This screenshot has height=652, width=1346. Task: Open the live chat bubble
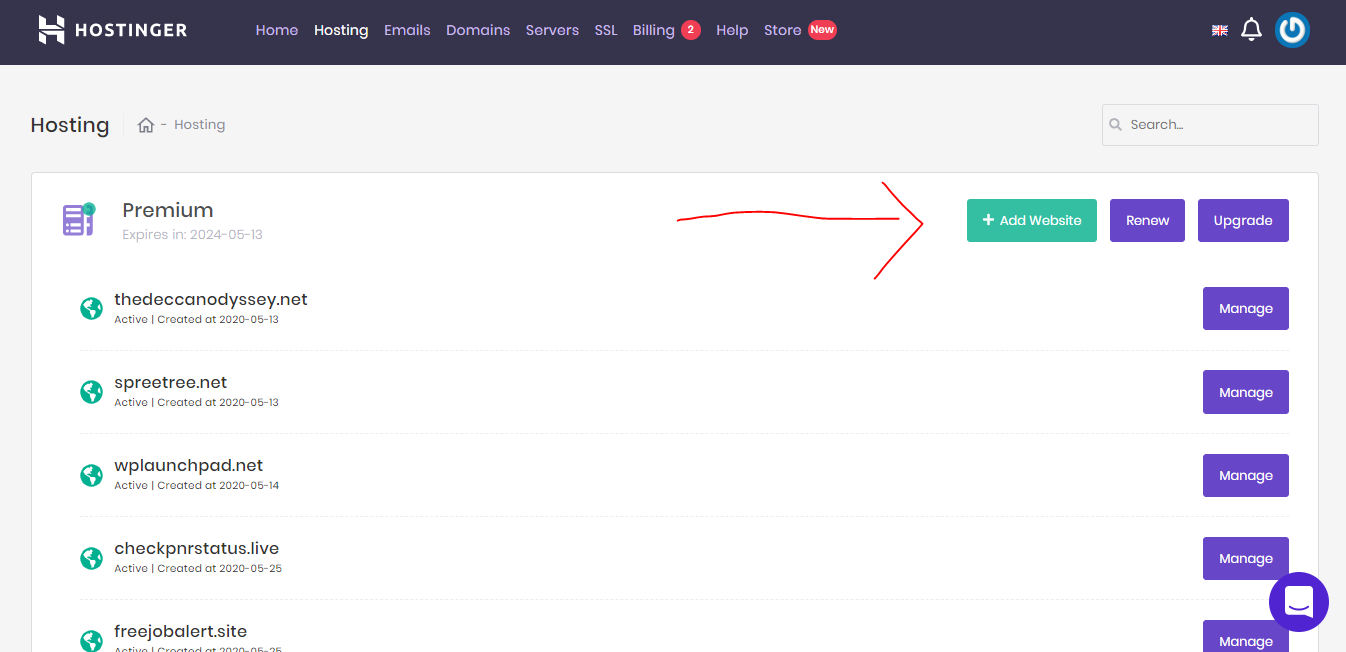pyautogui.click(x=1299, y=602)
